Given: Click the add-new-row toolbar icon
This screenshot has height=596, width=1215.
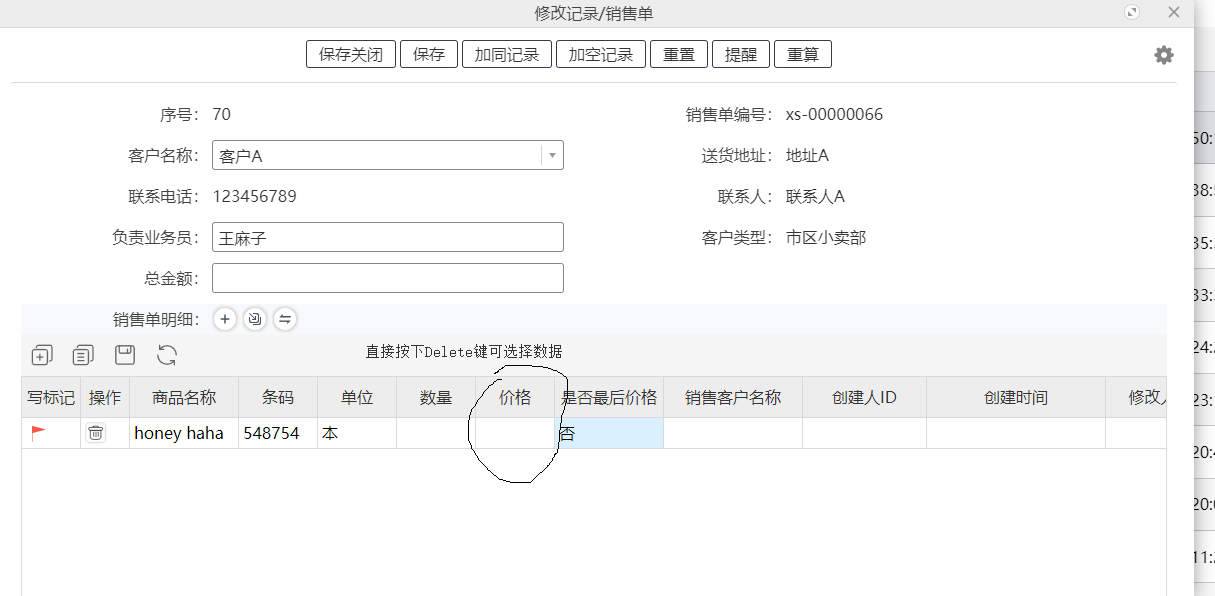Looking at the screenshot, I should coord(42,354).
